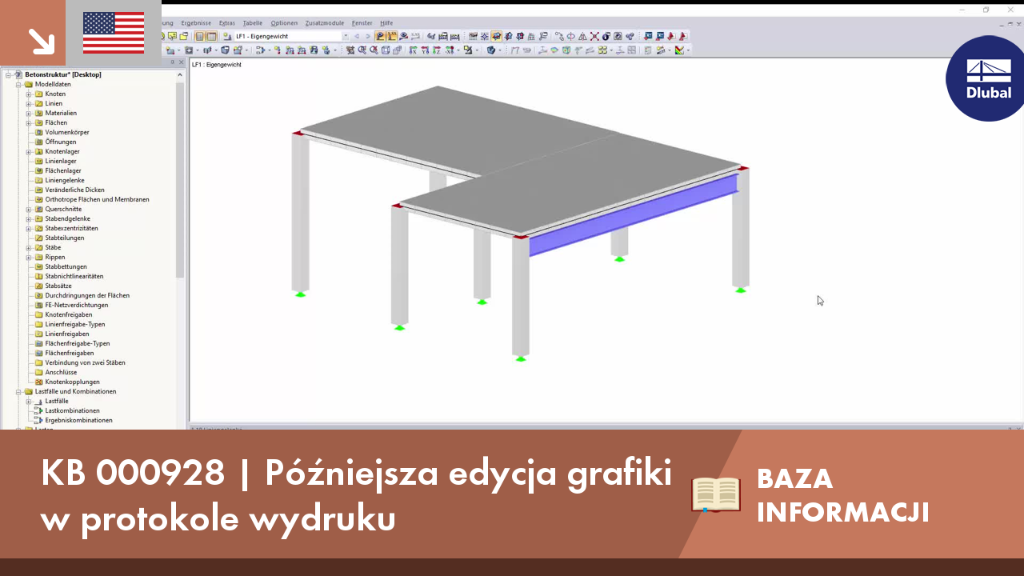1024x576 pixels.
Task: Select Lastkombinationen in the navigator tree
Action: (72, 411)
